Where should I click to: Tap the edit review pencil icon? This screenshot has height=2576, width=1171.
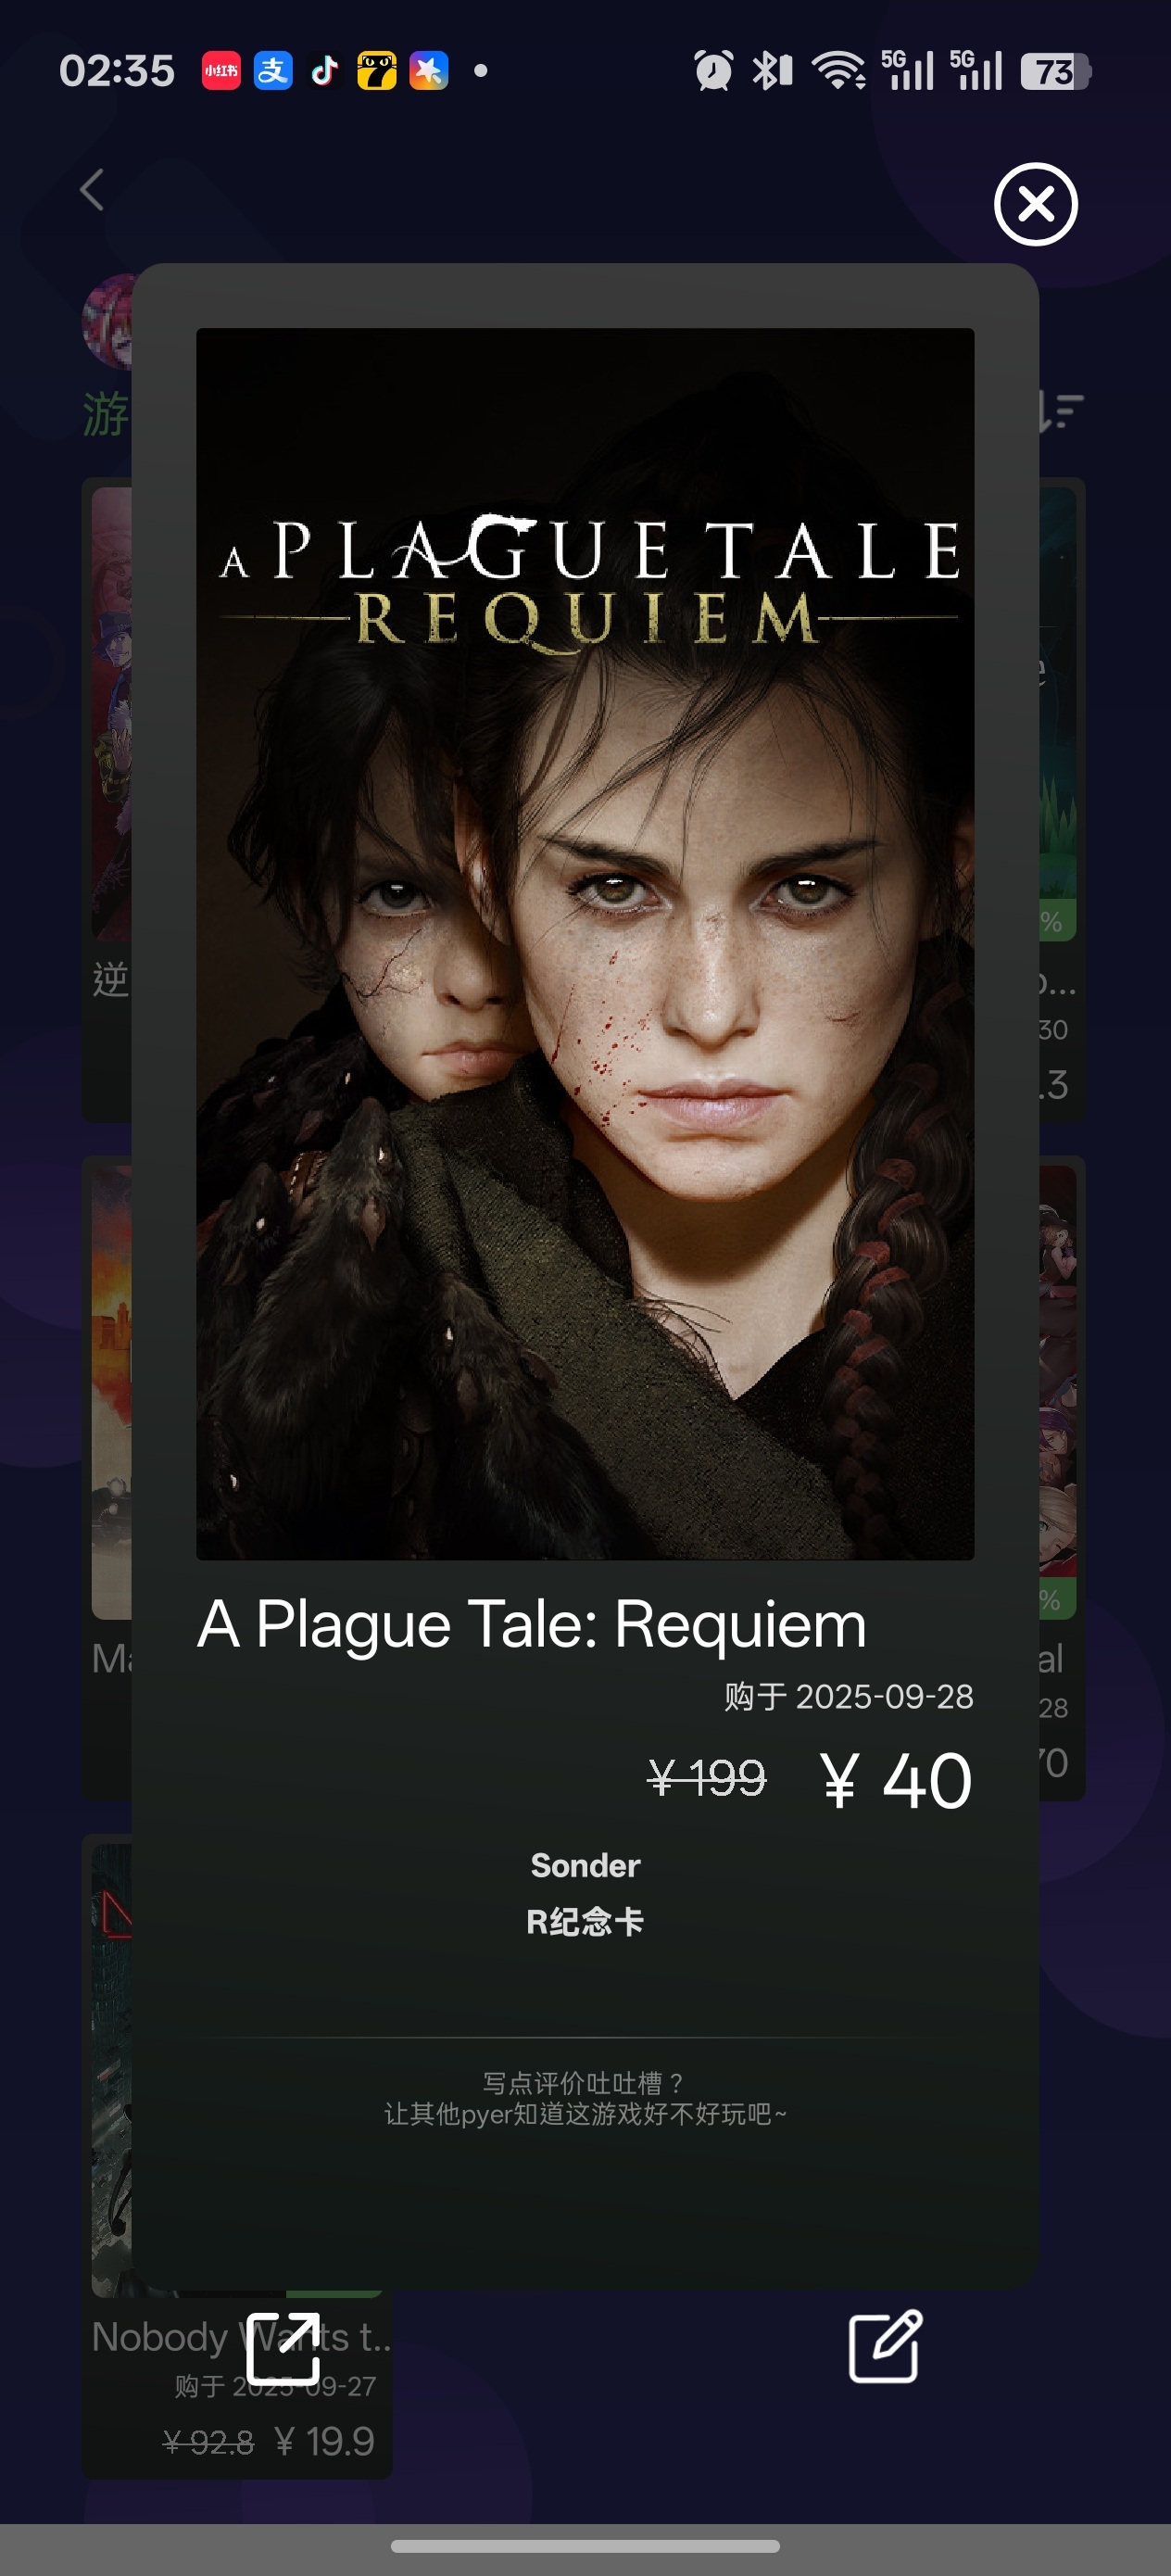coord(885,2346)
